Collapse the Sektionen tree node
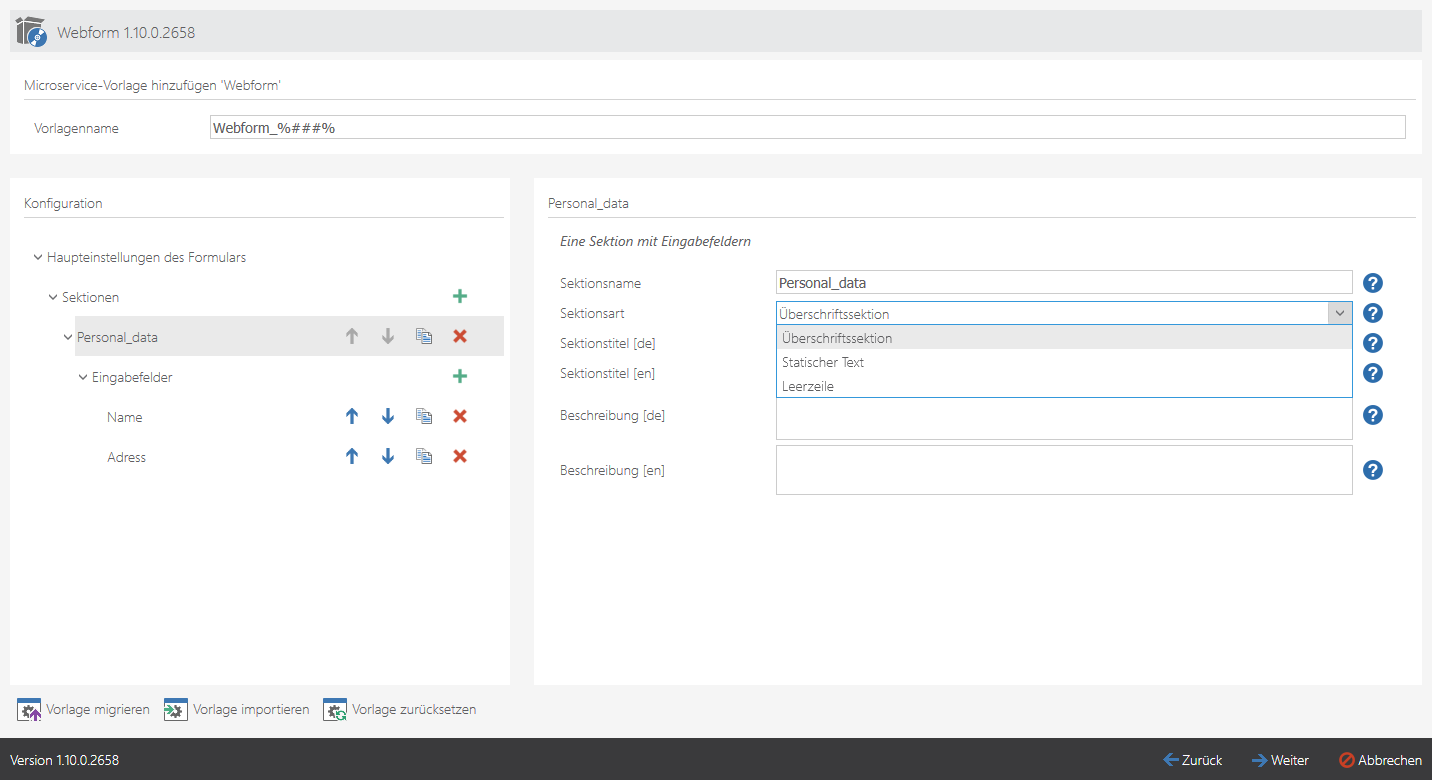This screenshot has height=780, width=1432. click(53, 297)
